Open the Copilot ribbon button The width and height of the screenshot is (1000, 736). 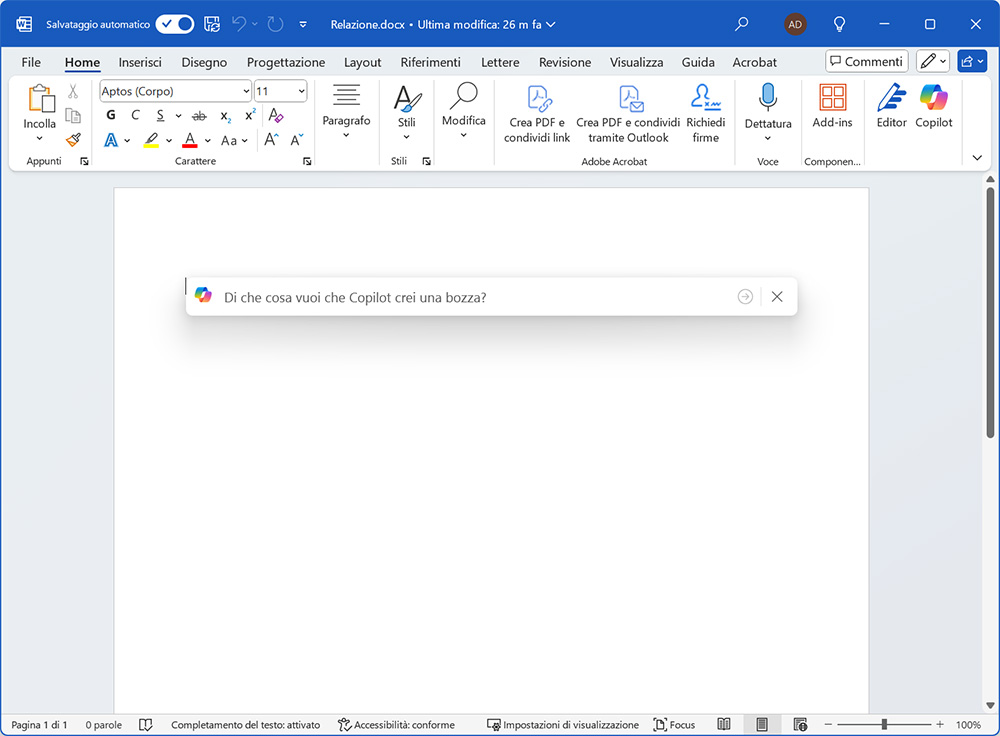click(x=933, y=107)
